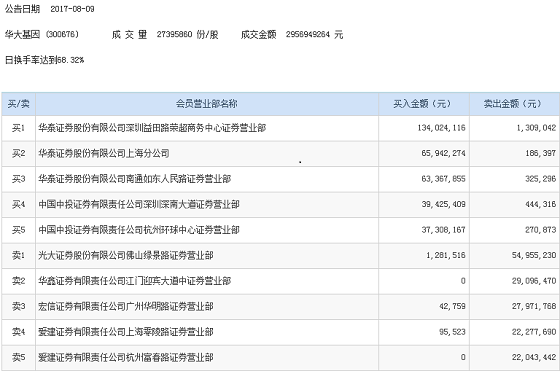Click the 卖1 row label

19,256
